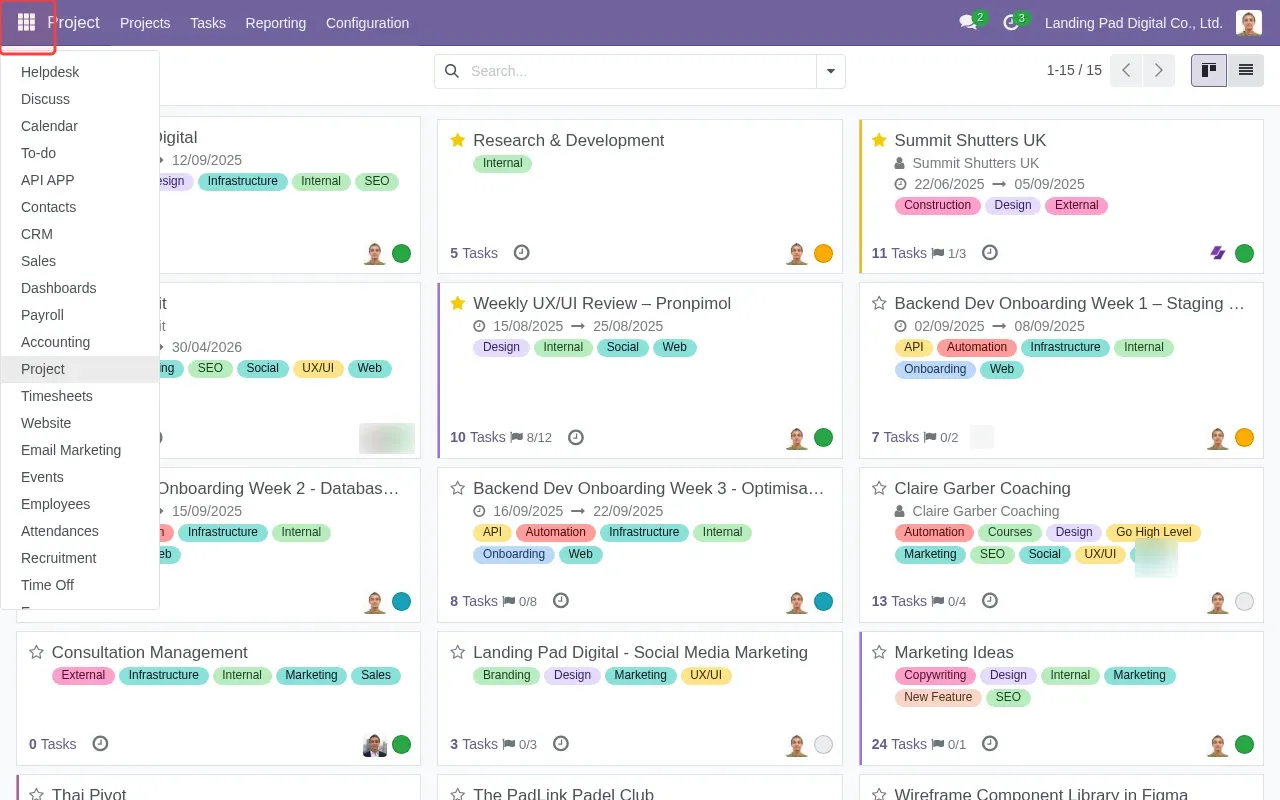Open the Reporting menu dropdown
Screen dimensions: 1280x800
(x=275, y=23)
